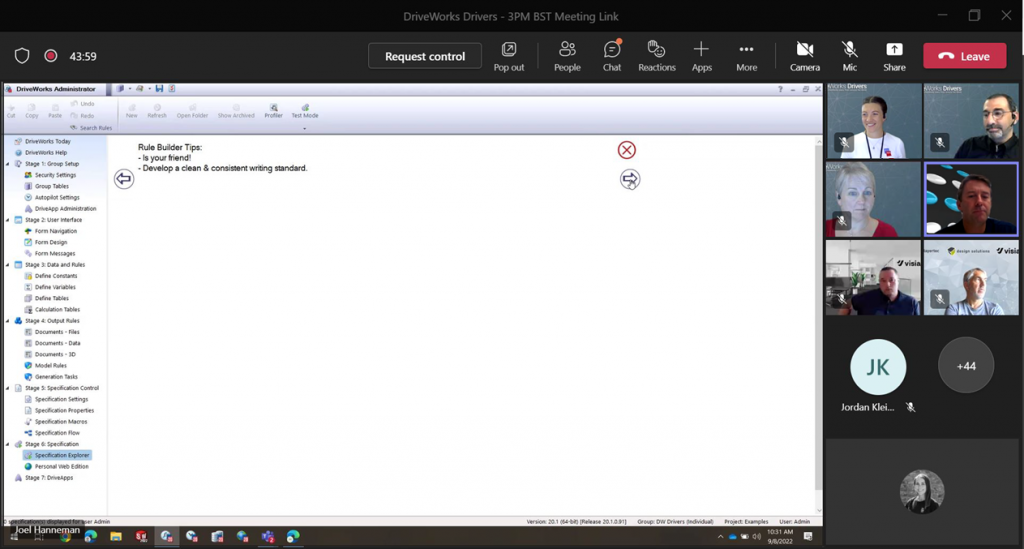Click the right arrow navigation icon

coord(630,179)
